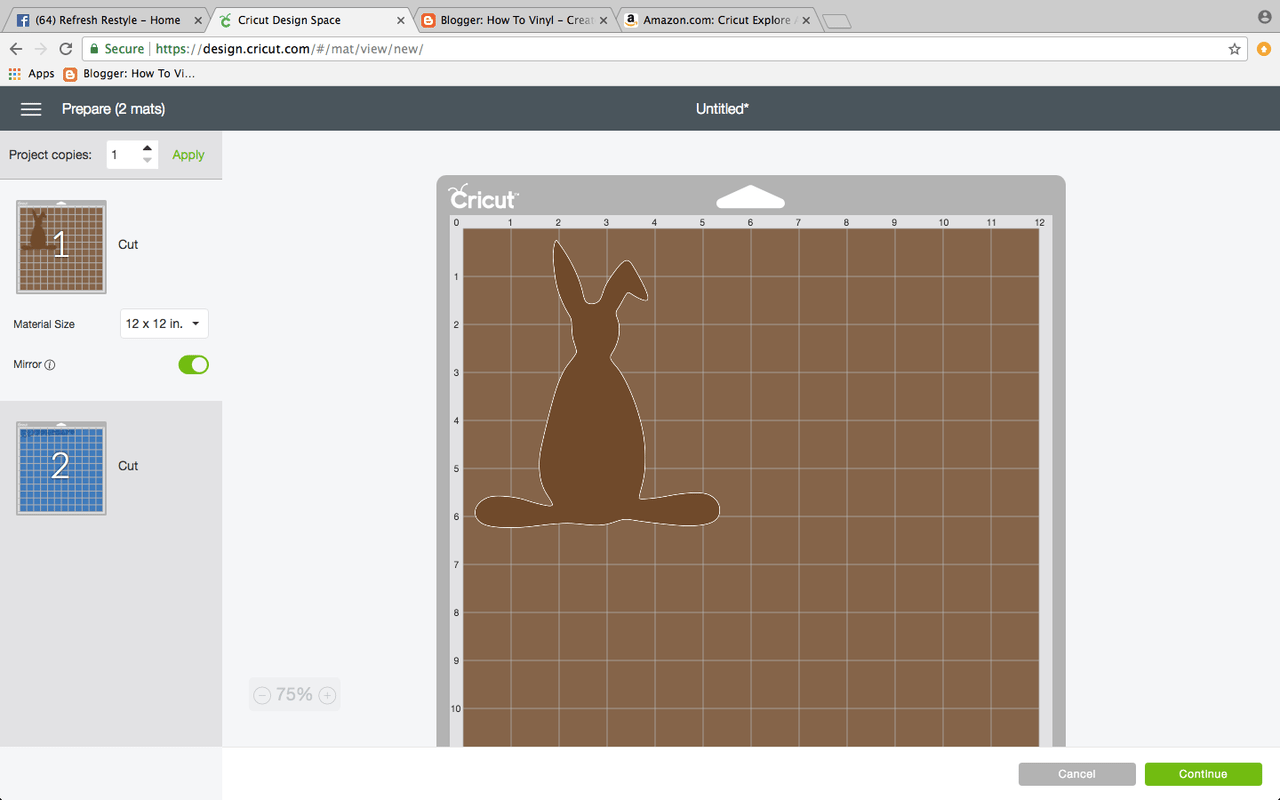Open the Apps grid in the bookmarks bar
Screen dimensions: 1280x800
[x=31, y=73]
